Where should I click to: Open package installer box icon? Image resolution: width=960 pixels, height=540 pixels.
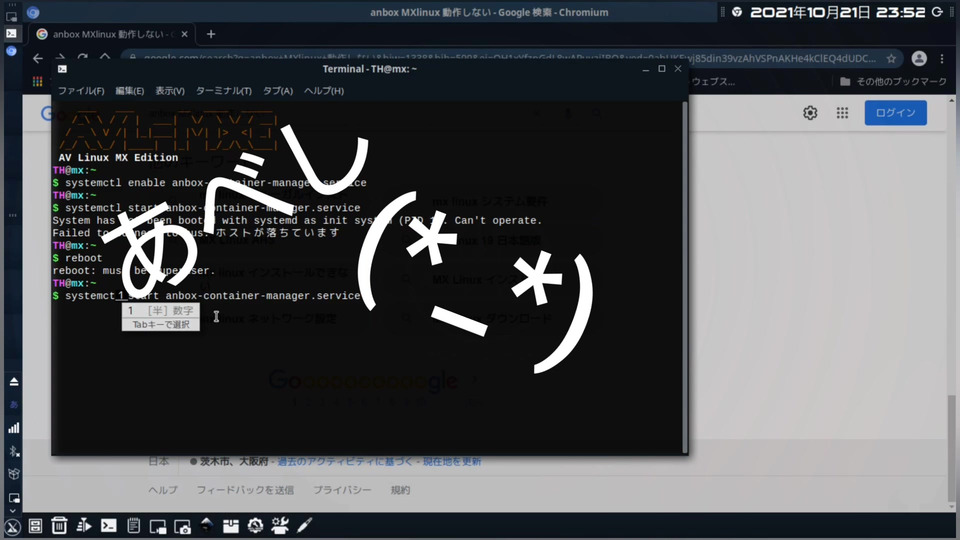tap(231, 527)
